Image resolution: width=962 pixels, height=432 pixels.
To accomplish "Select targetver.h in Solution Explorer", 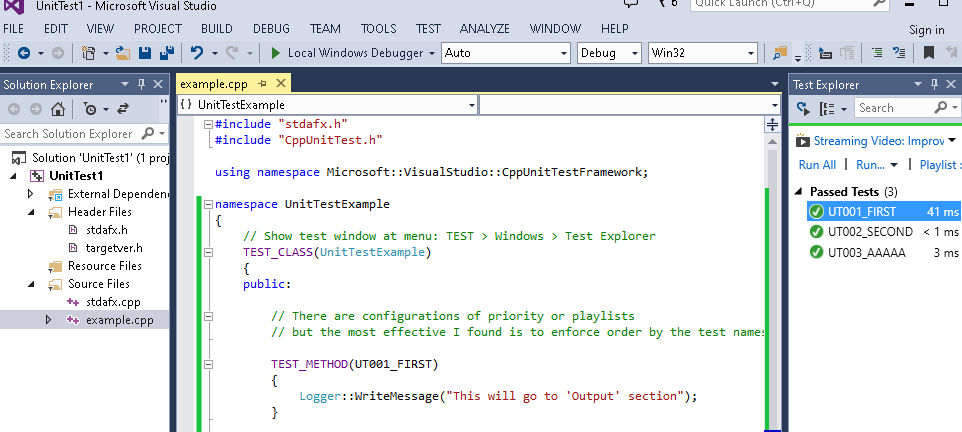I will point(114,248).
